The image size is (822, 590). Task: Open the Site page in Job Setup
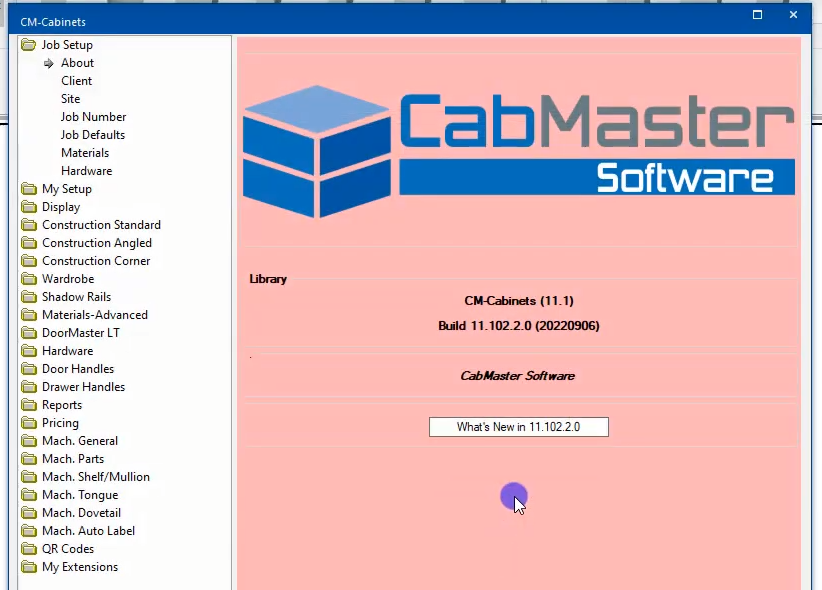click(70, 99)
